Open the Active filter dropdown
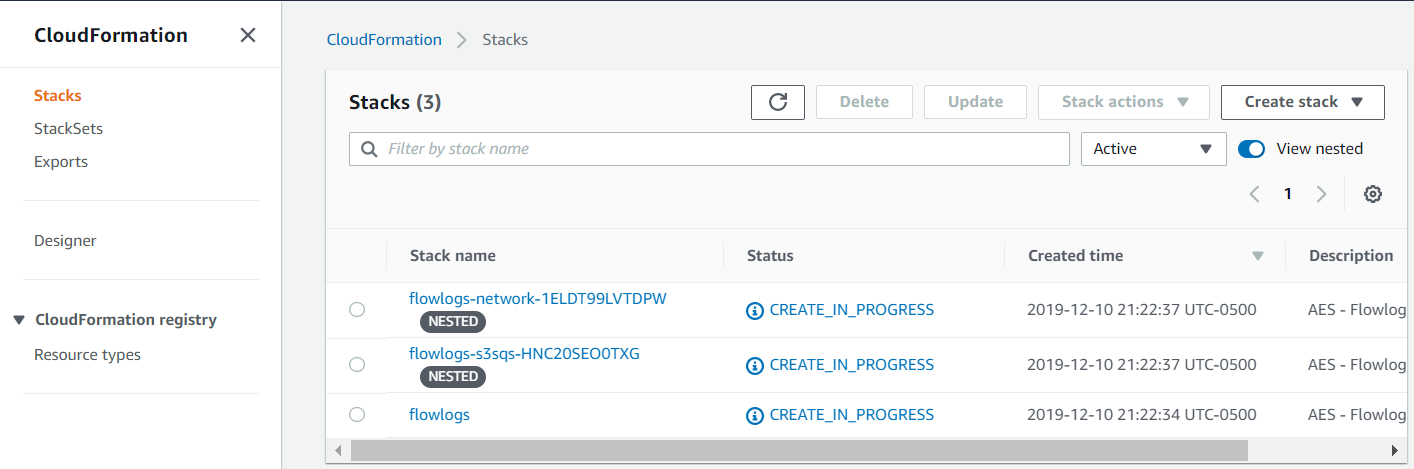The height and width of the screenshot is (469, 1414). click(x=1154, y=149)
